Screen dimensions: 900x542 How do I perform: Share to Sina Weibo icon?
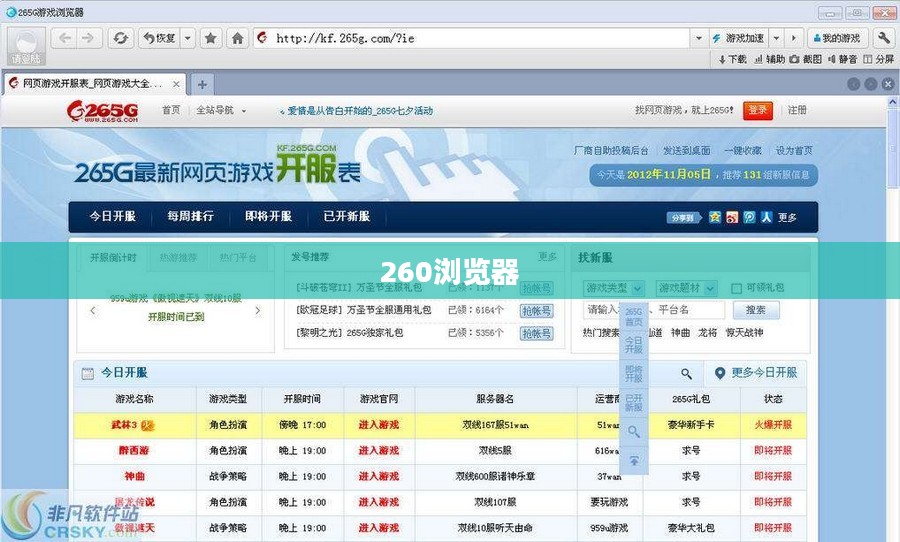(732, 217)
